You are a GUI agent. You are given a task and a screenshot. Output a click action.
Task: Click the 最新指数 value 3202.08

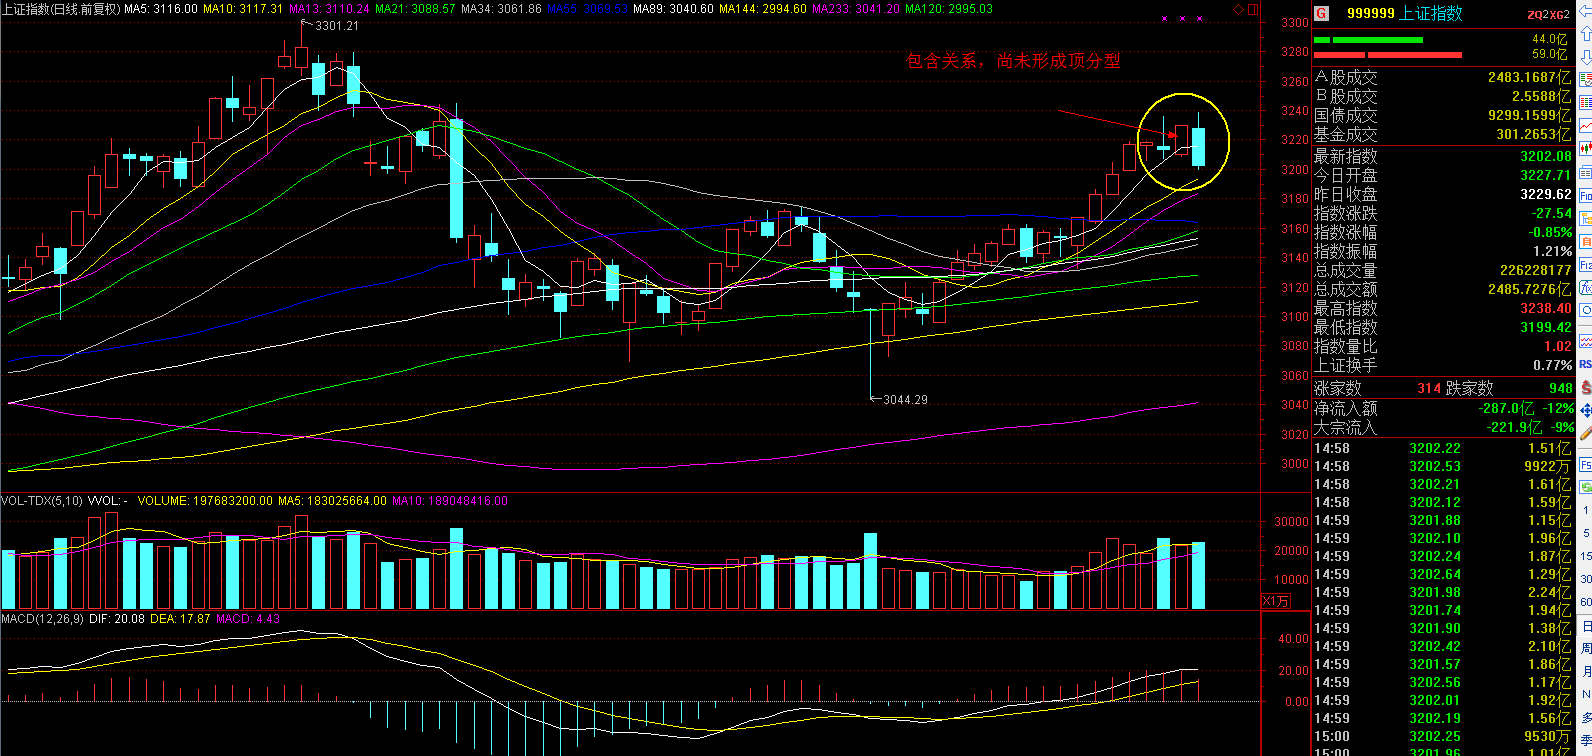[x=1546, y=156]
